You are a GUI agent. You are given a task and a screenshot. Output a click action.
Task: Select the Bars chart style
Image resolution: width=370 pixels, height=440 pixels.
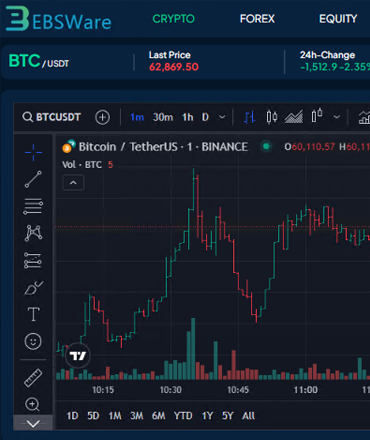pos(249,117)
